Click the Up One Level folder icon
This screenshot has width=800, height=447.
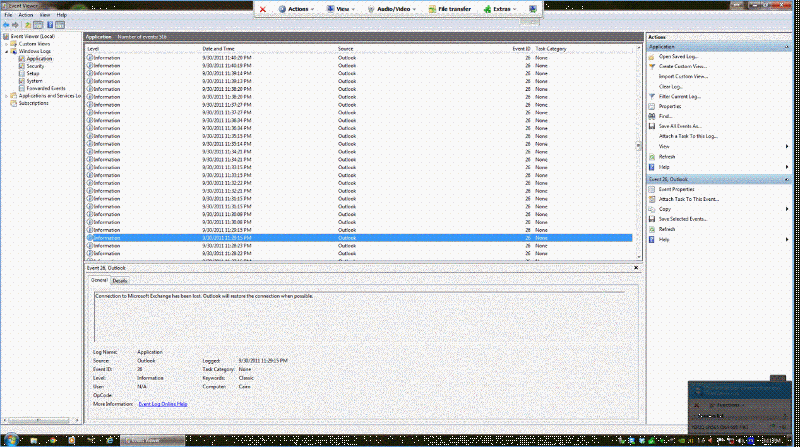pos(28,24)
